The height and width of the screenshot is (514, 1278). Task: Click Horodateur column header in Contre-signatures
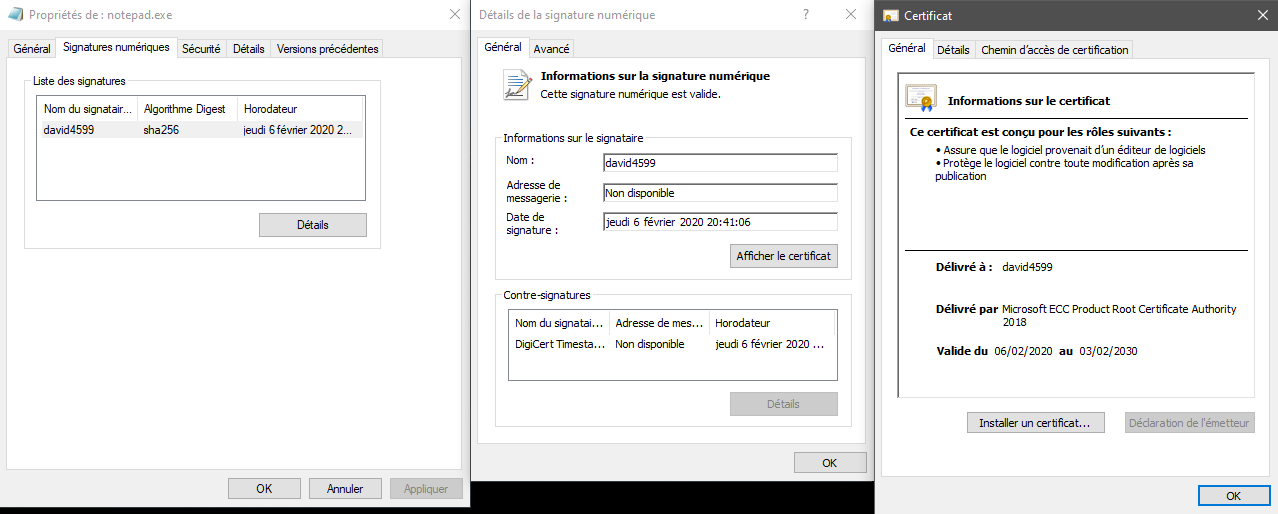pyautogui.click(x=772, y=323)
